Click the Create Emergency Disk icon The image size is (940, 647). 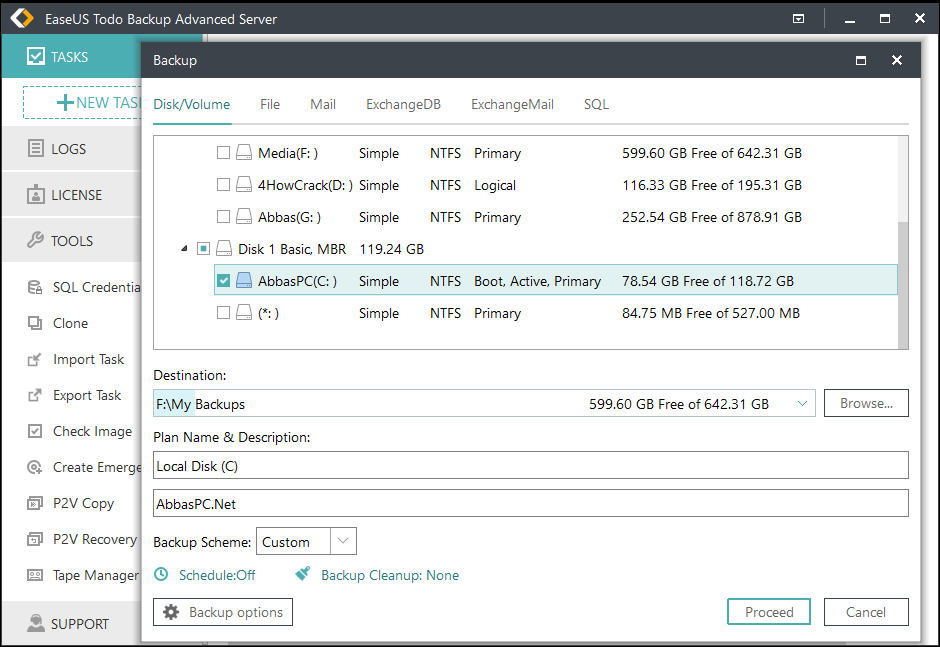[x=35, y=467]
